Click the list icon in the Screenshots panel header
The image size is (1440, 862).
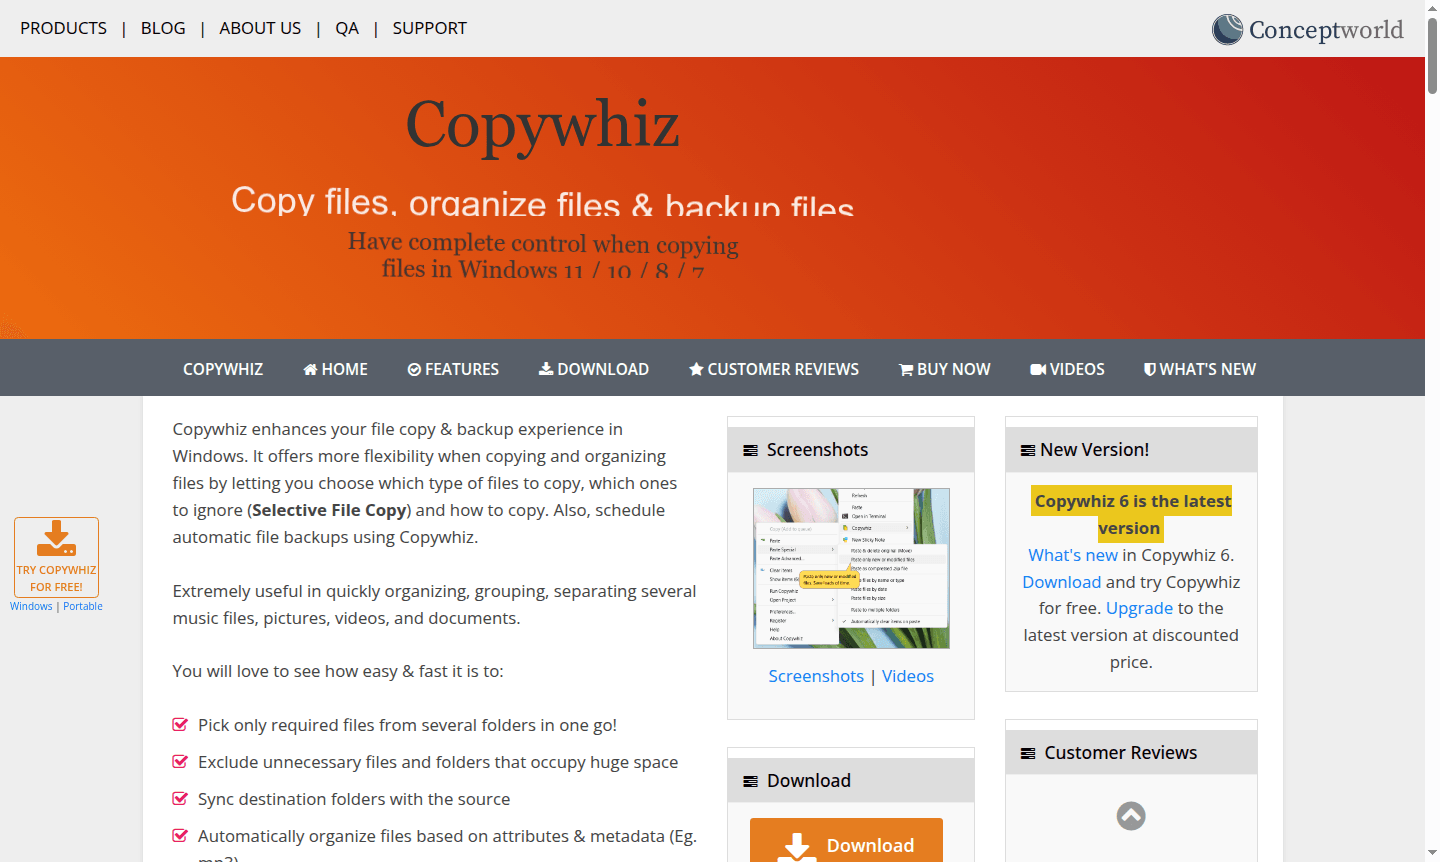pyautogui.click(x=751, y=450)
